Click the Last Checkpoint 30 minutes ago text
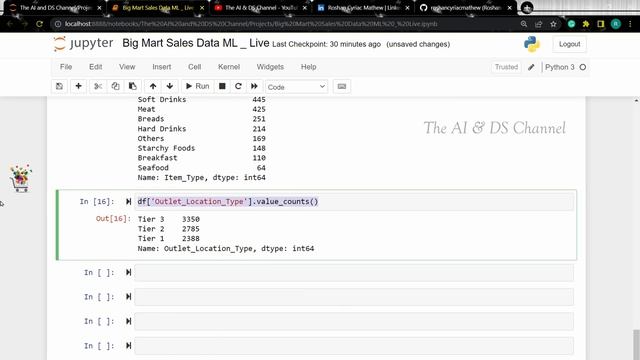The image size is (640, 360). click(x=327, y=44)
